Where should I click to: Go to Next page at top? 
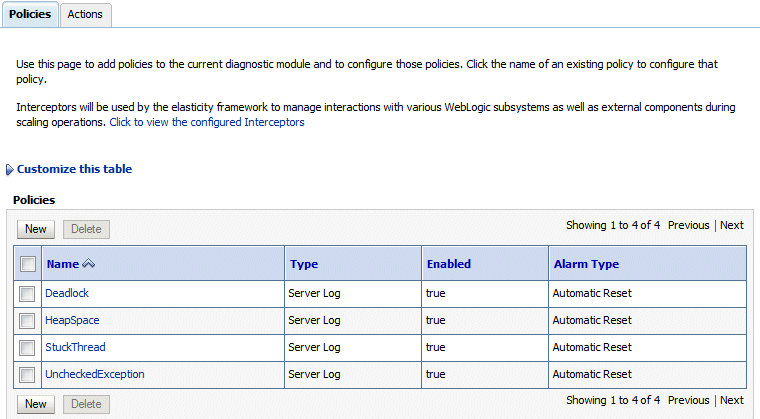732,225
